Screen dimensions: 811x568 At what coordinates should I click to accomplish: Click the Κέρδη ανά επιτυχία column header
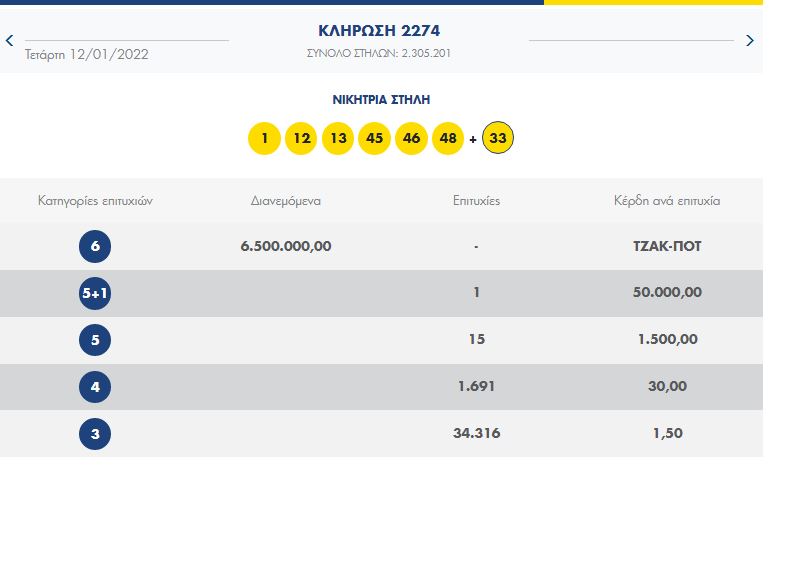(667, 201)
